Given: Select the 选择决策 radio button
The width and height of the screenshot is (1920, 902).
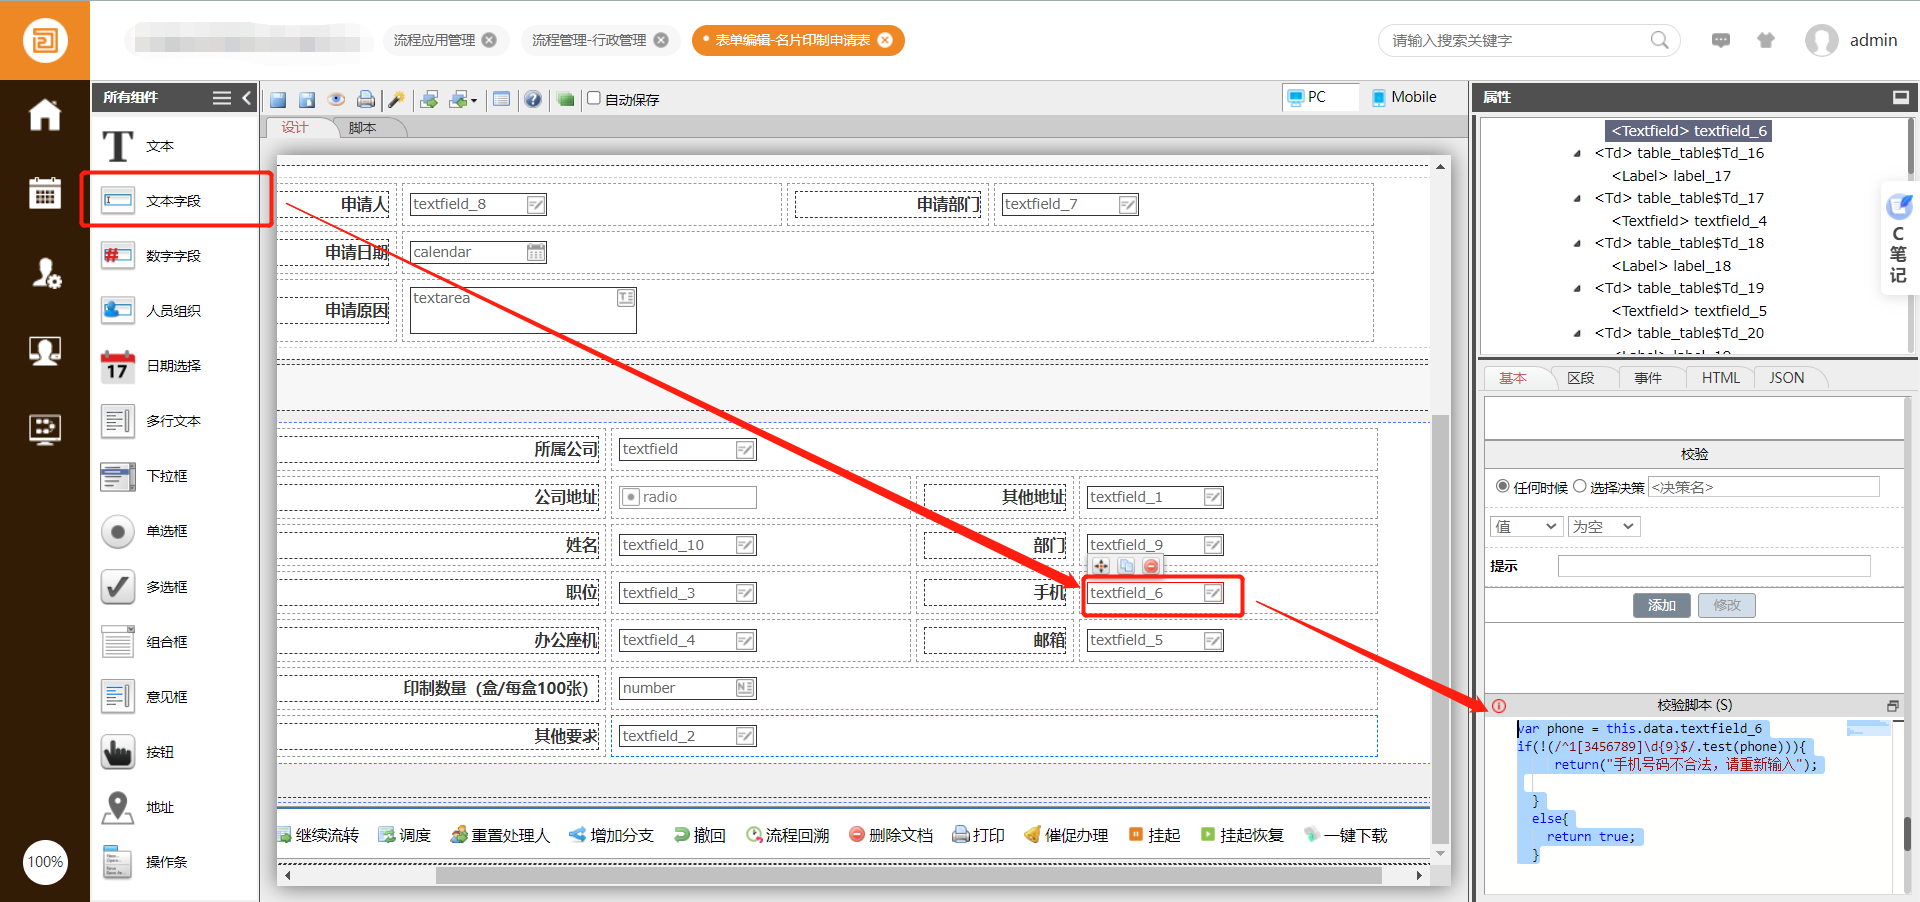Looking at the screenshot, I should click(1580, 486).
